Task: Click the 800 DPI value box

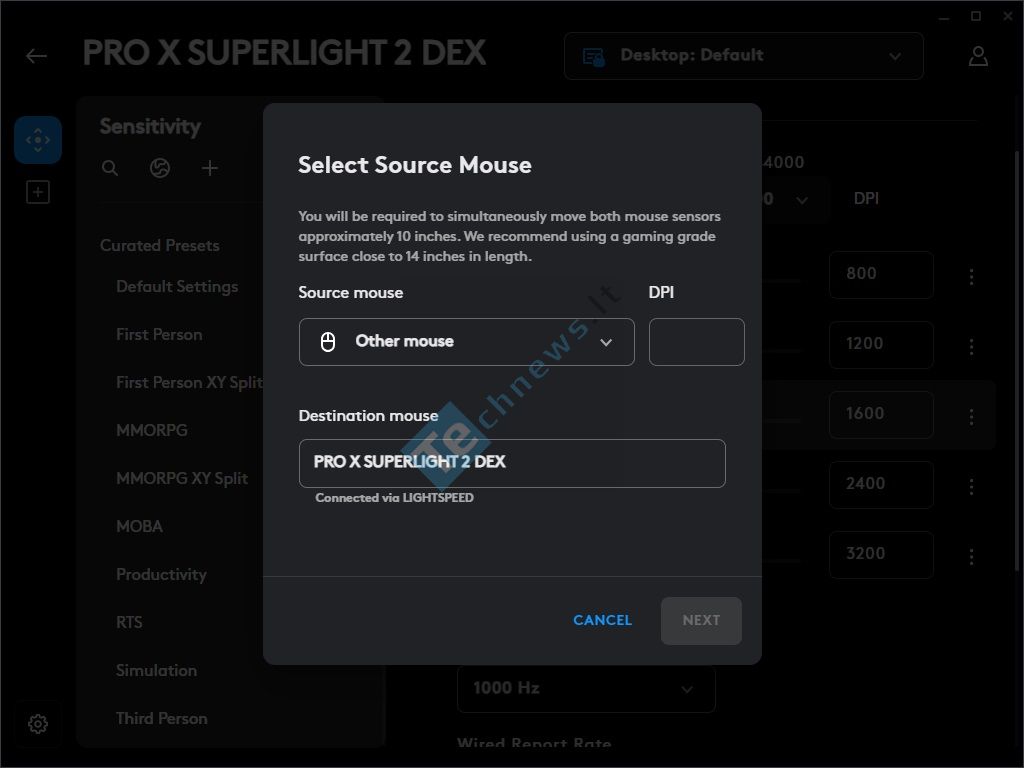Action: pos(881,275)
